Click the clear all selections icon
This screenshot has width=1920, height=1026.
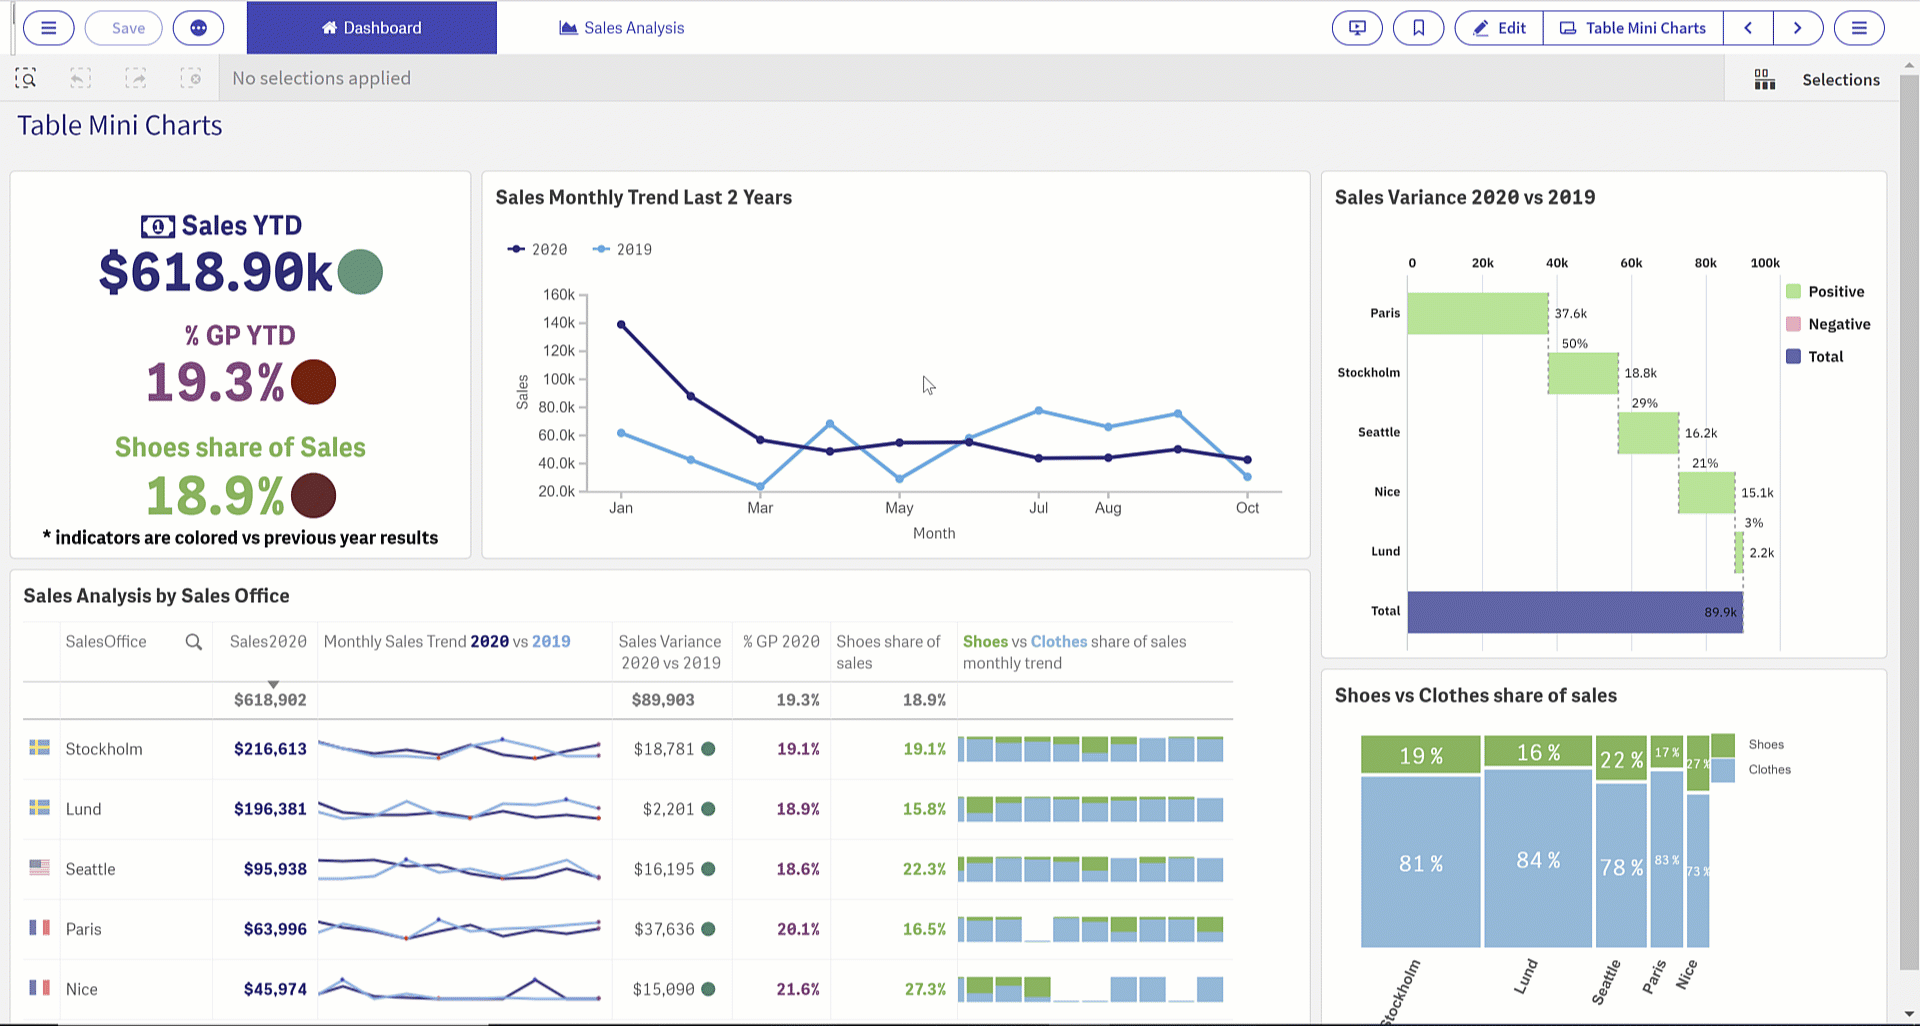191,78
